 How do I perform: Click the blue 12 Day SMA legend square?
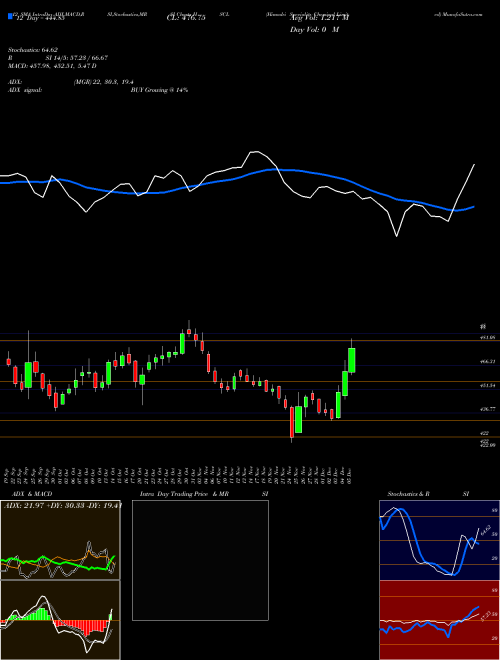tap(10, 16)
